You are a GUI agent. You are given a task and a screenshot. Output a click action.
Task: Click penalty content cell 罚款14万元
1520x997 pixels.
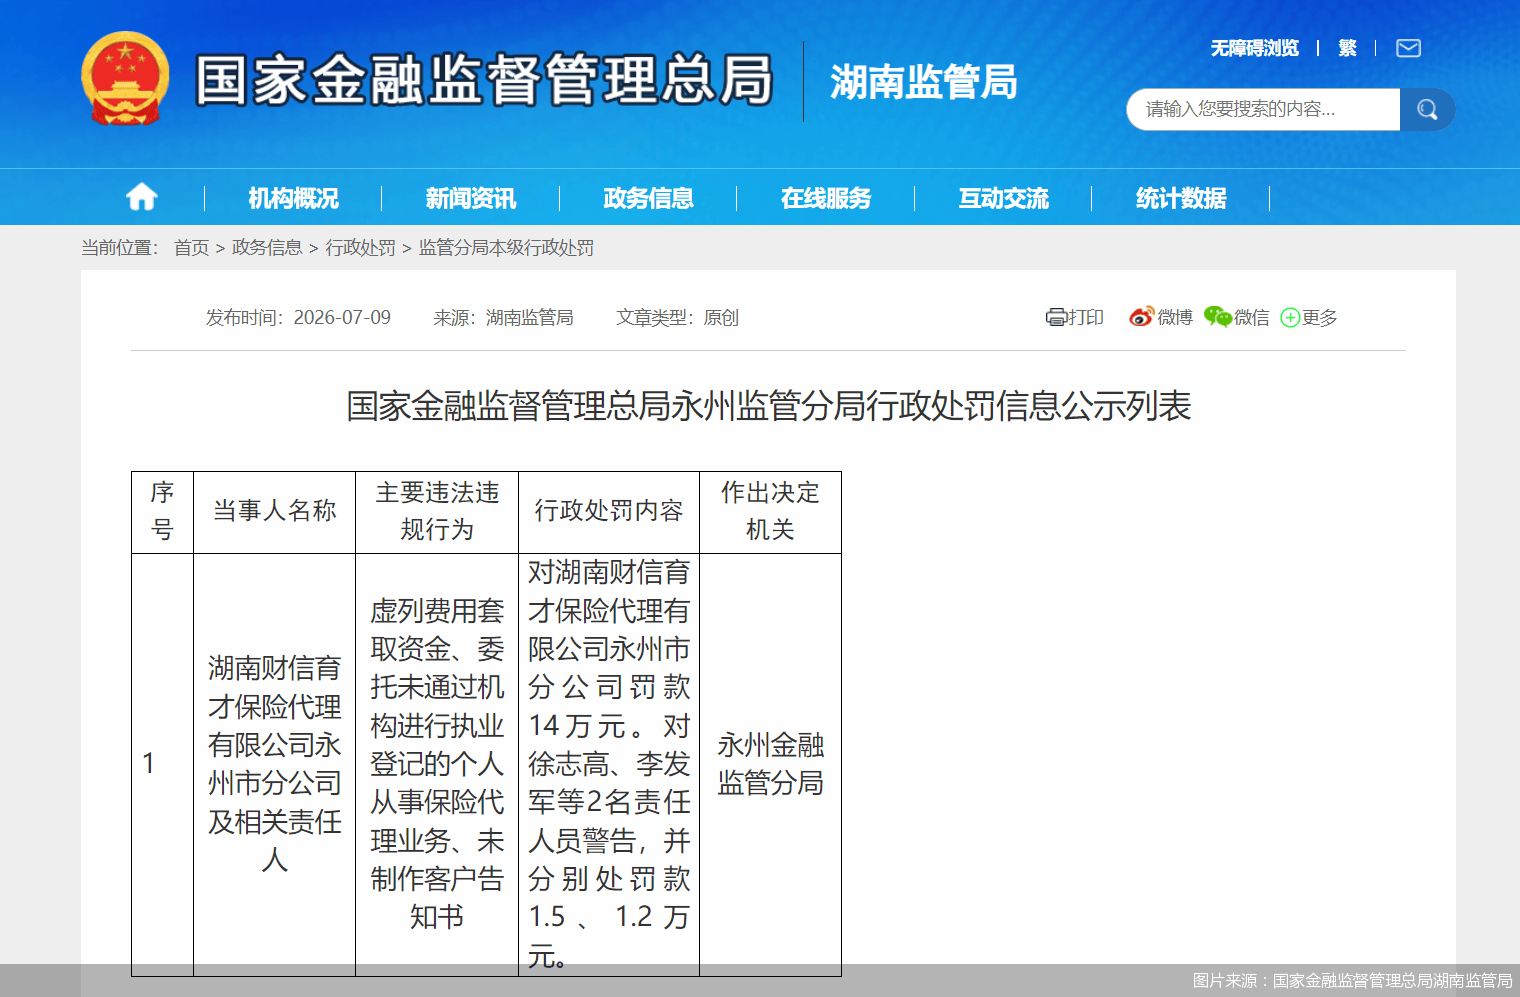click(x=608, y=764)
